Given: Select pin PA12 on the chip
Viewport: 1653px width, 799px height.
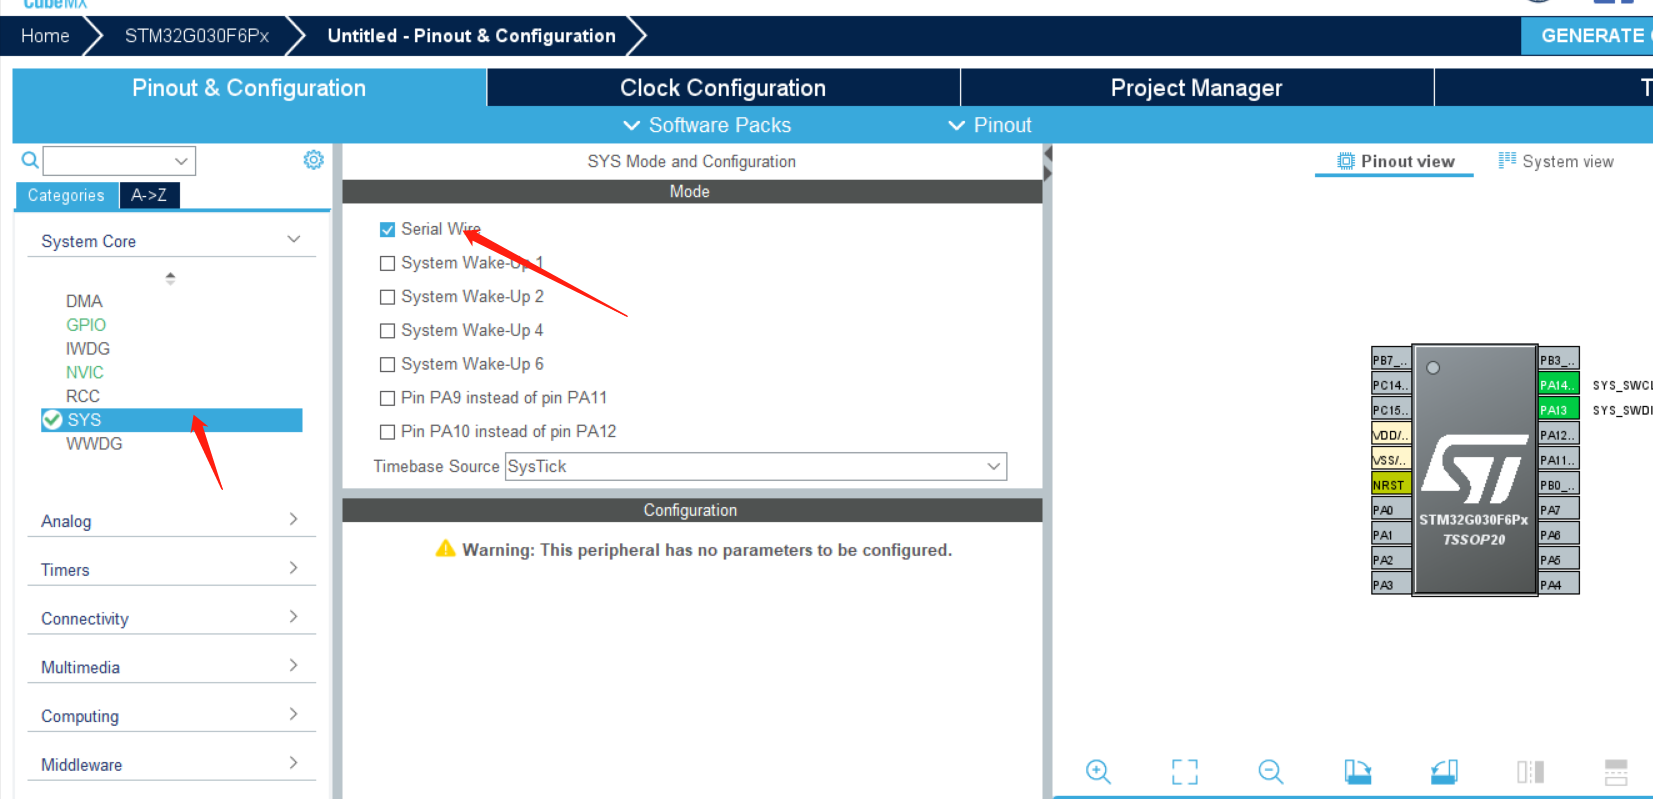Looking at the screenshot, I should 1558,434.
